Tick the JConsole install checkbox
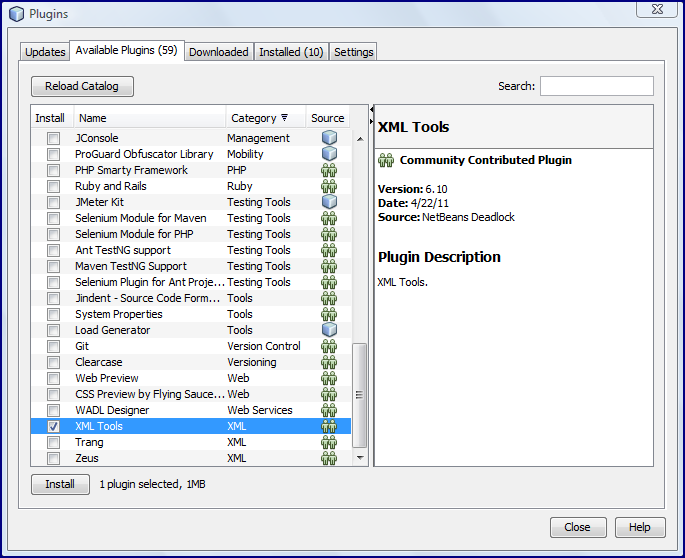Screen dimensions: 685x558 click(53, 139)
